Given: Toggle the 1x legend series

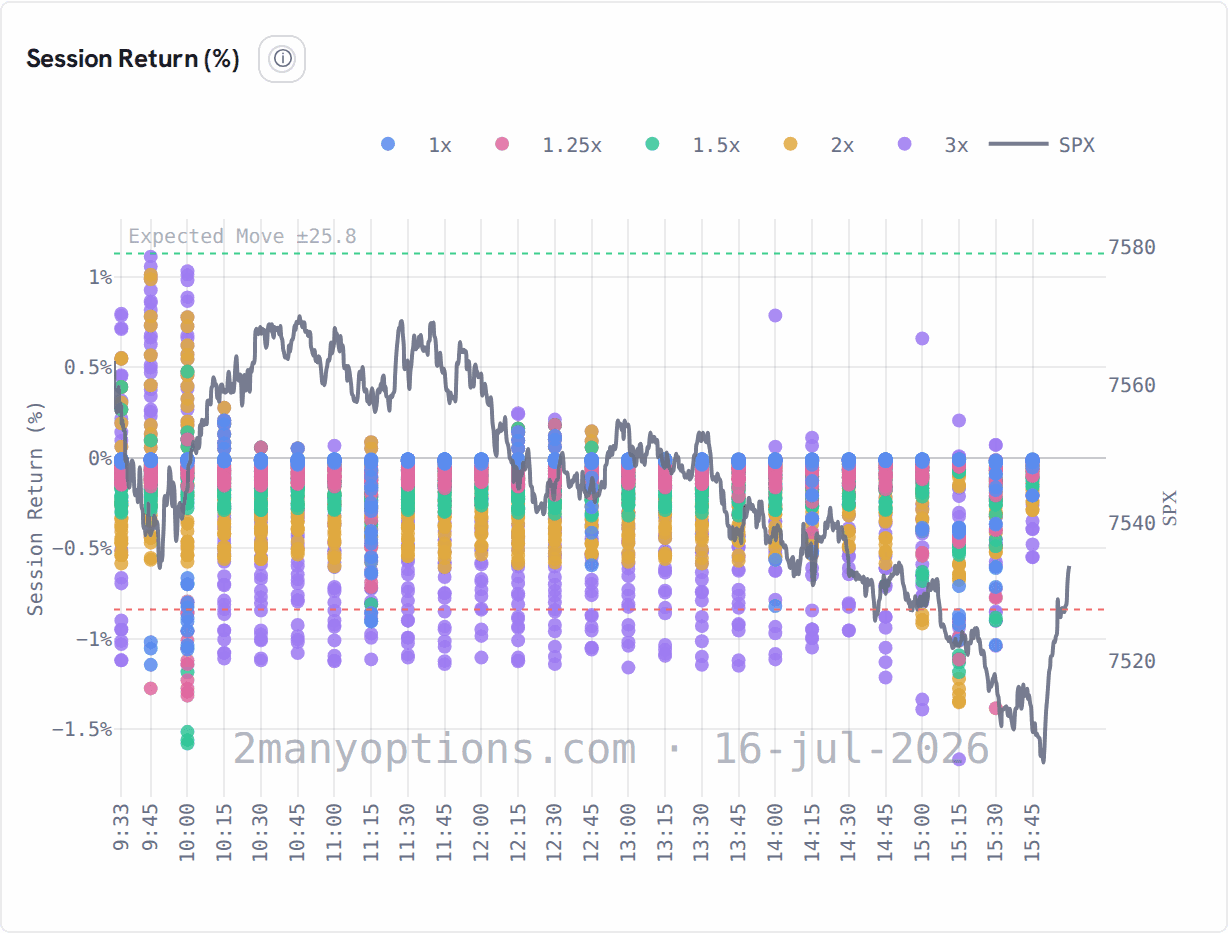Looking at the screenshot, I should click(416, 145).
